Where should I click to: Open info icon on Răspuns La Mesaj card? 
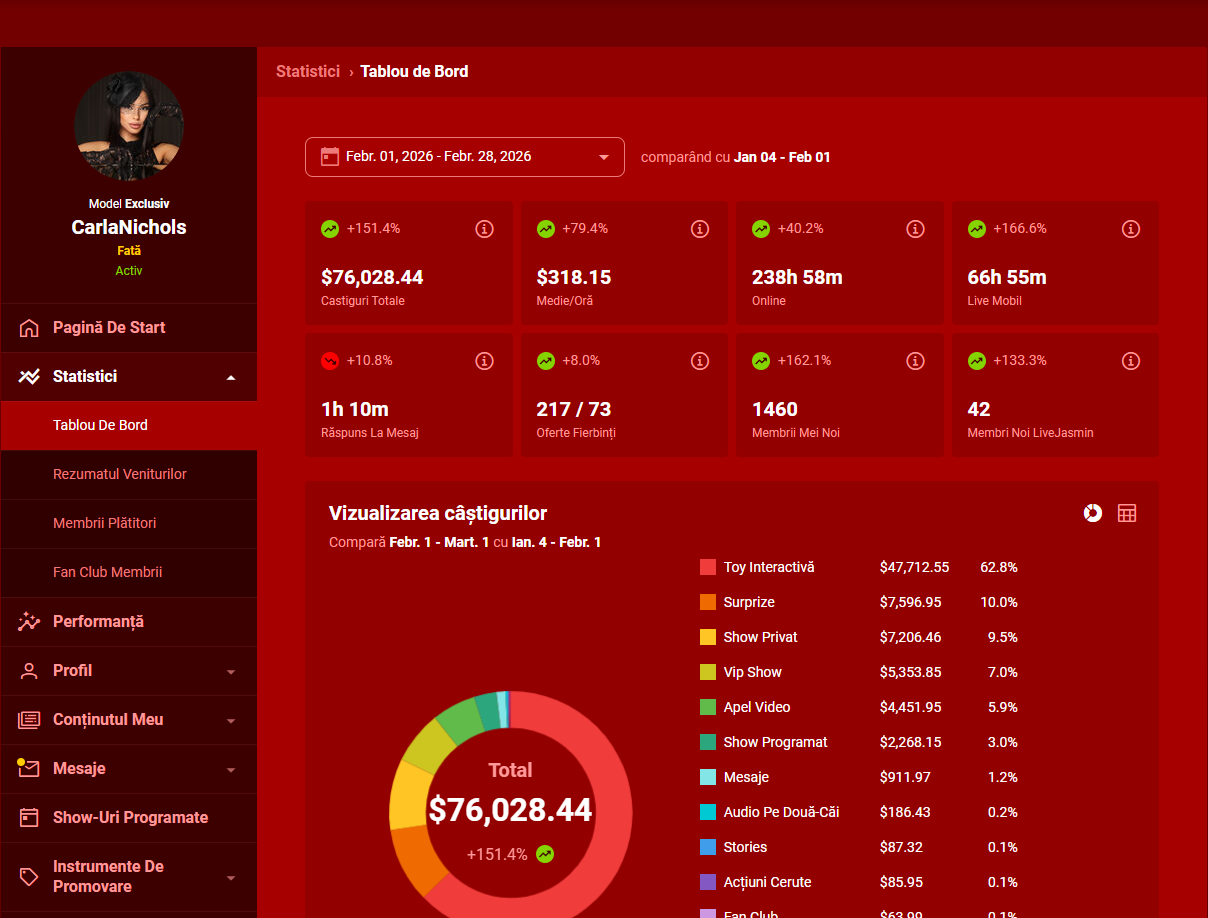[484, 361]
